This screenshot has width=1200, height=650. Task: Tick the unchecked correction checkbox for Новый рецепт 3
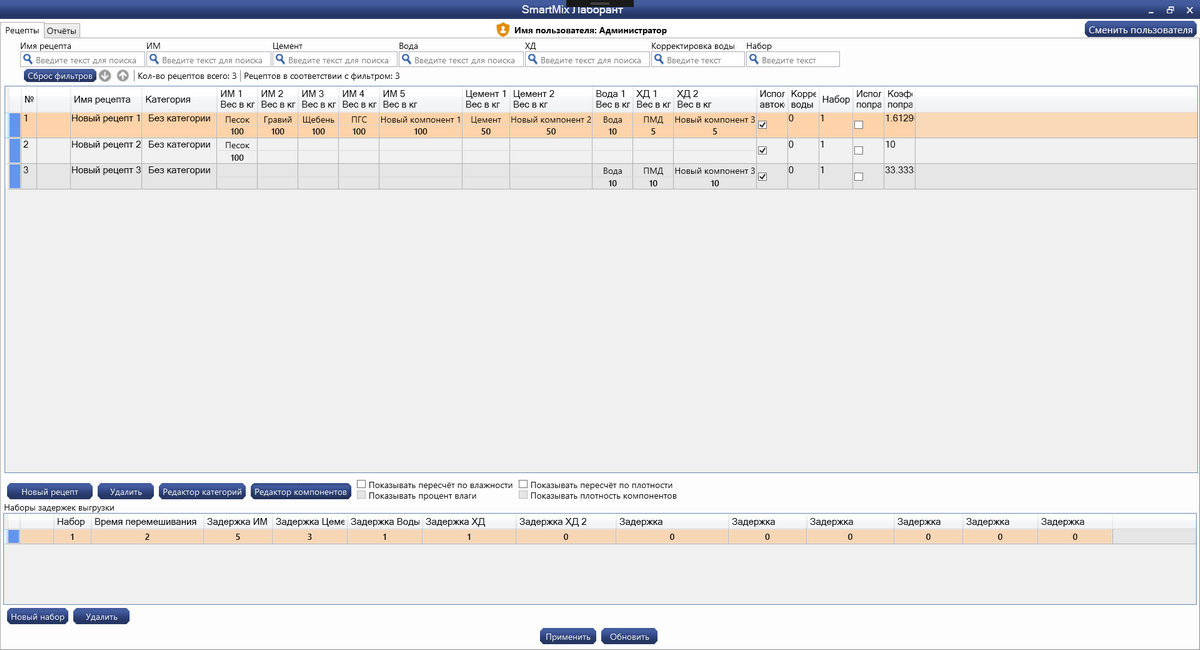coord(858,177)
